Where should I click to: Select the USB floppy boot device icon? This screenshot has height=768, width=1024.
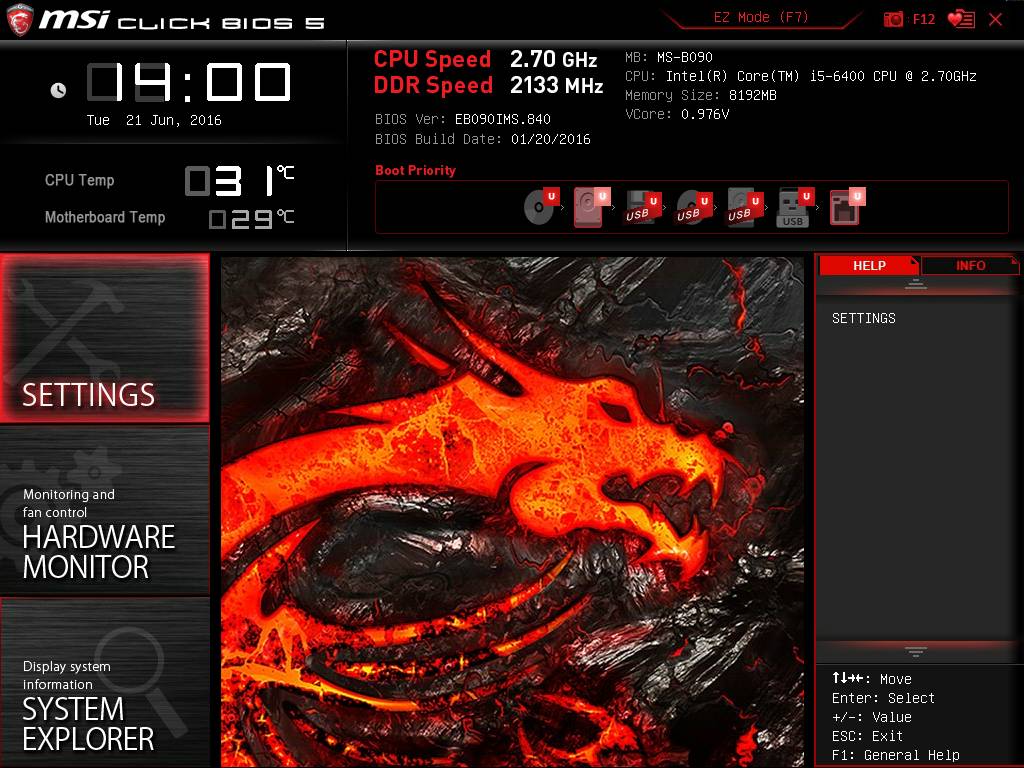pos(643,208)
